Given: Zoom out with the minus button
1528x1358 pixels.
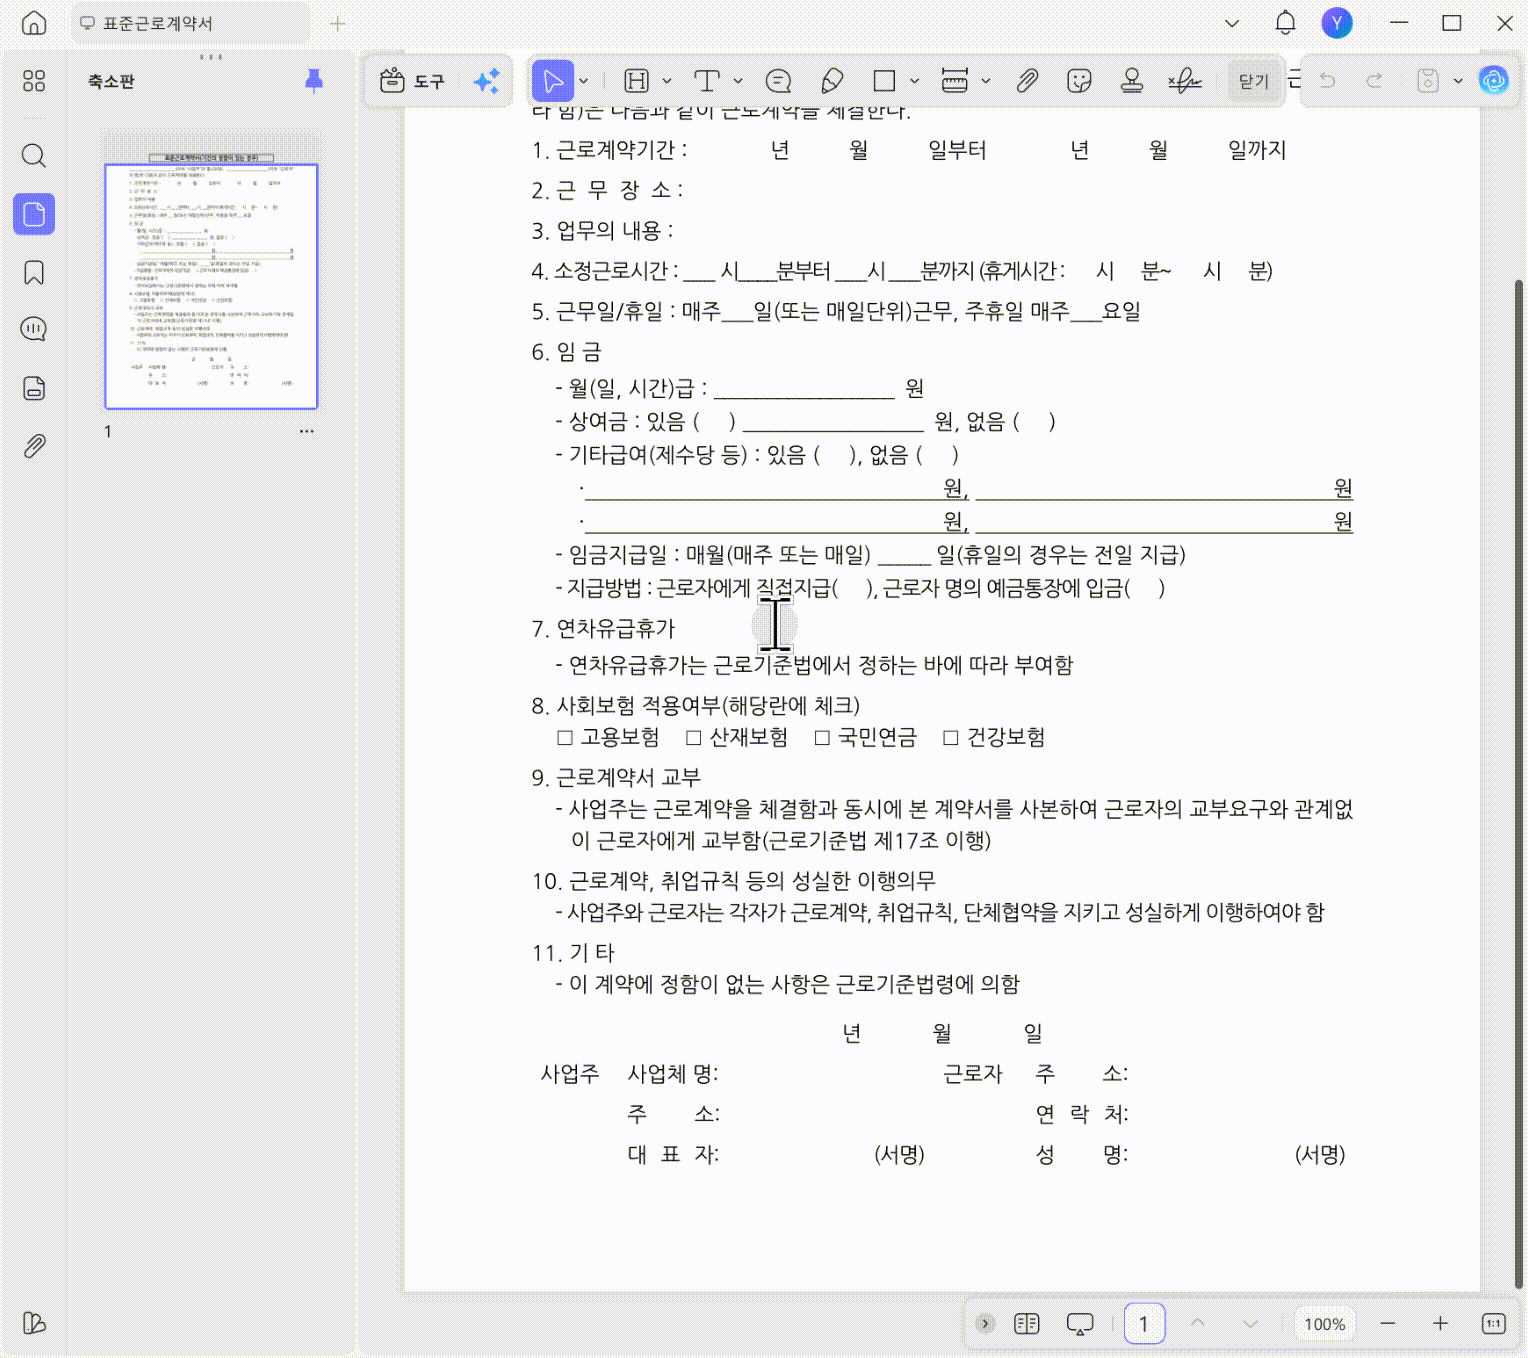Looking at the screenshot, I should pyautogui.click(x=1388, y=1324).
